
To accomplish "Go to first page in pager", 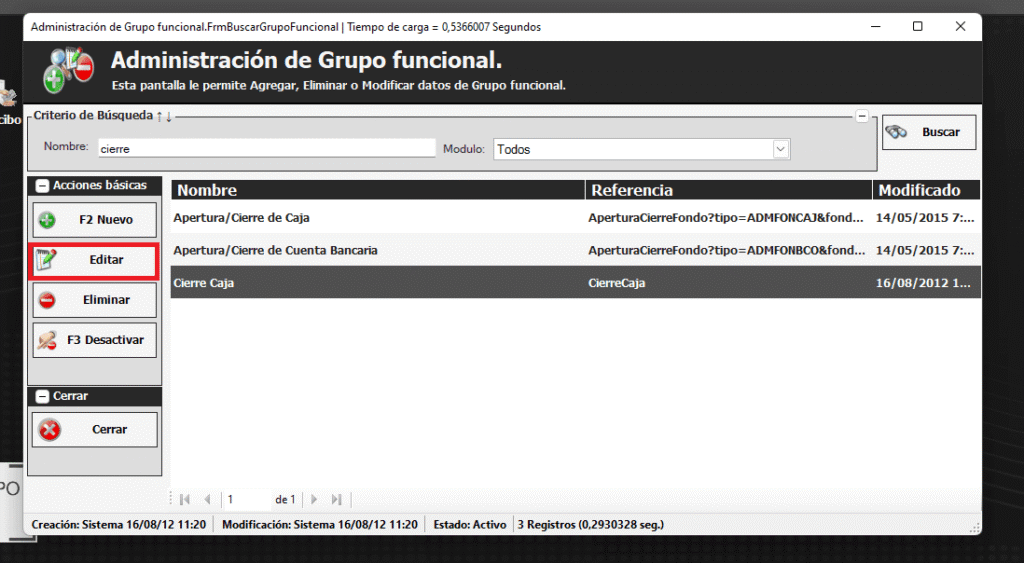I will [185, 499].
